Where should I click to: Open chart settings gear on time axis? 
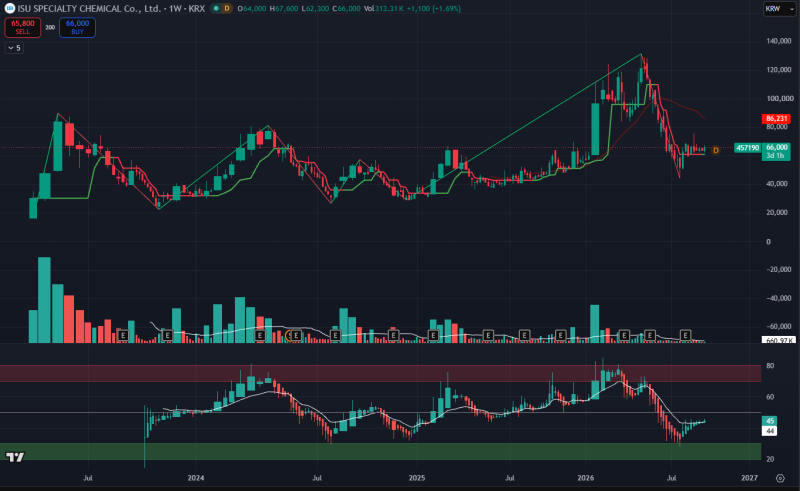(780, 478)
